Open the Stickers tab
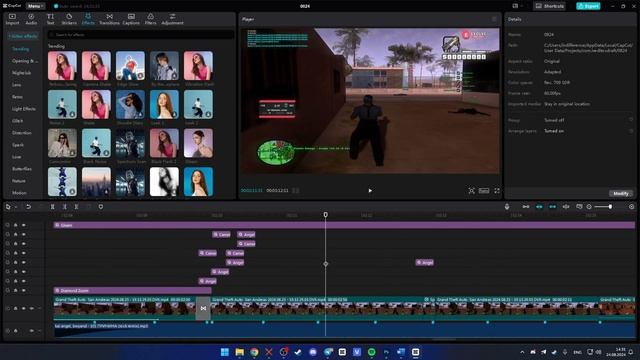Image resolution: width=640 pixels, height=360 pixels. point(69,19)
